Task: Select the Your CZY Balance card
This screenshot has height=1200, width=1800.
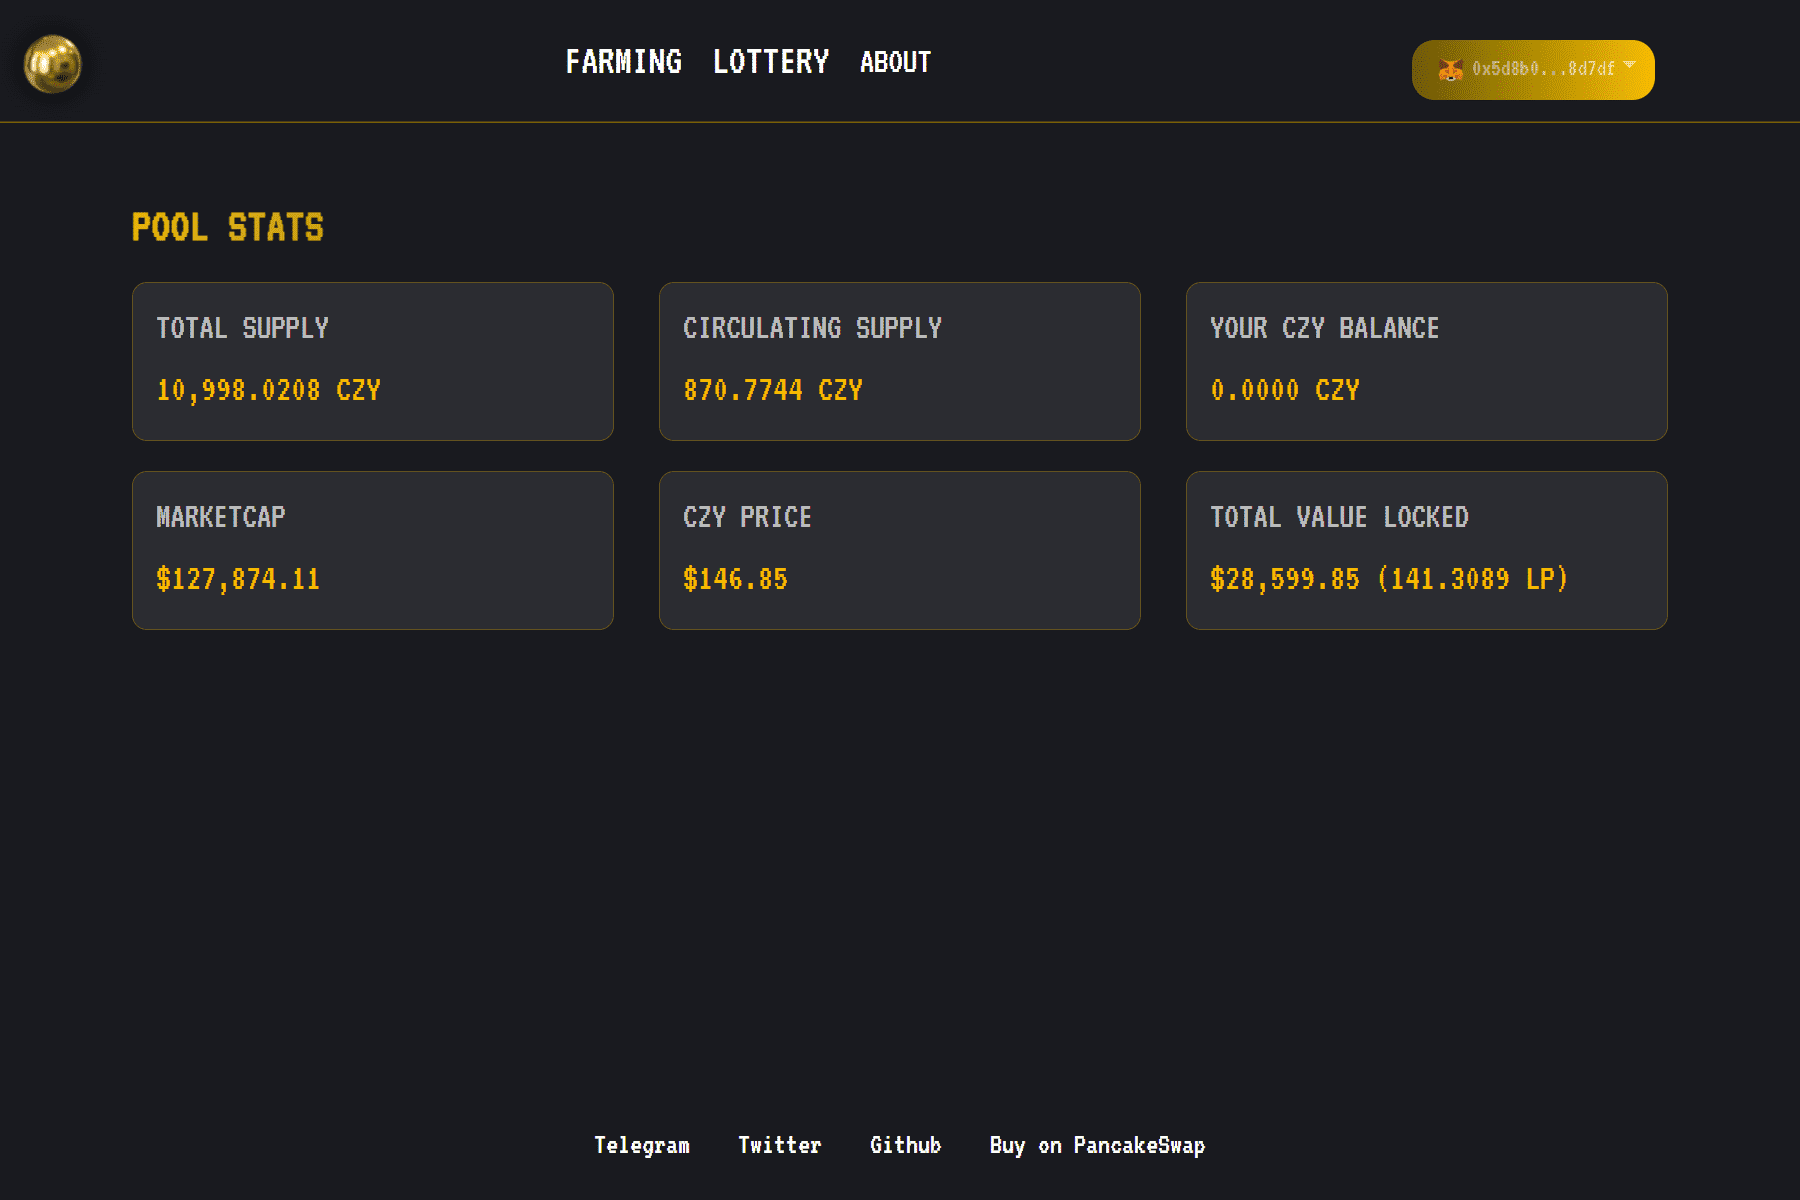Action: (x=1426, y=361)
